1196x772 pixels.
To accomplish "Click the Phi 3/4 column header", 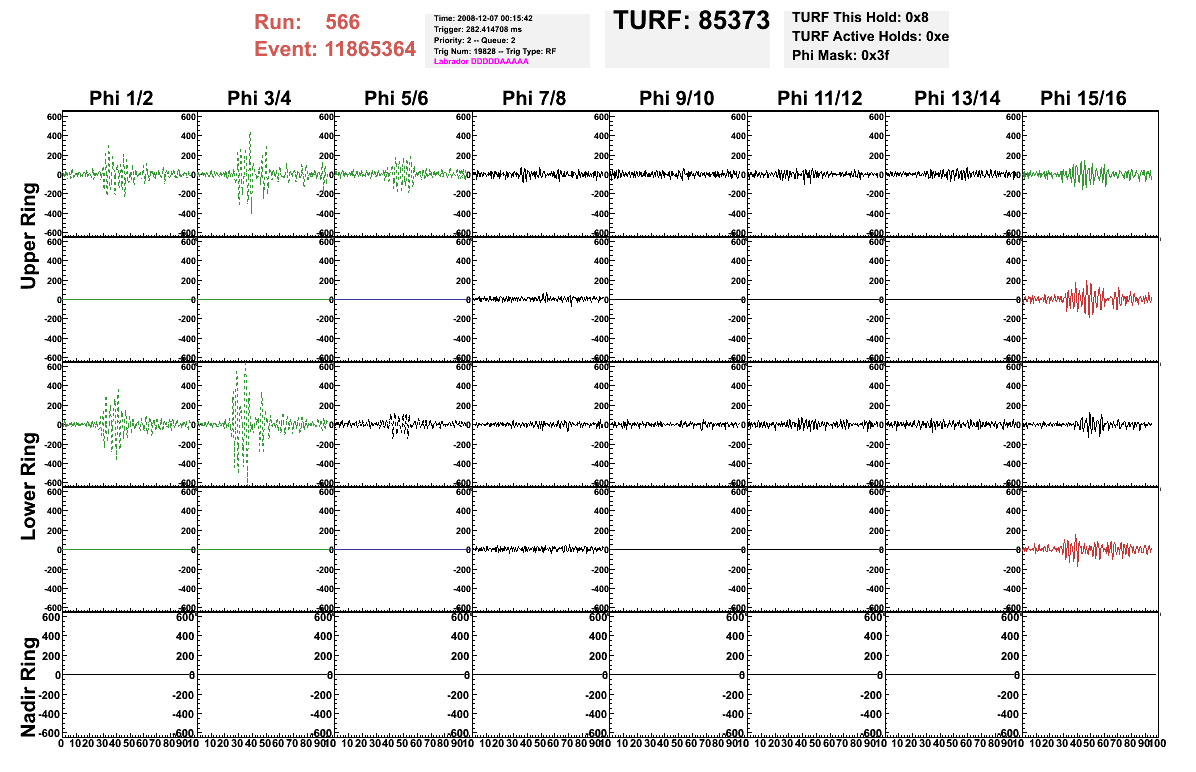I will pyautogui.click(x=259, y=98).
